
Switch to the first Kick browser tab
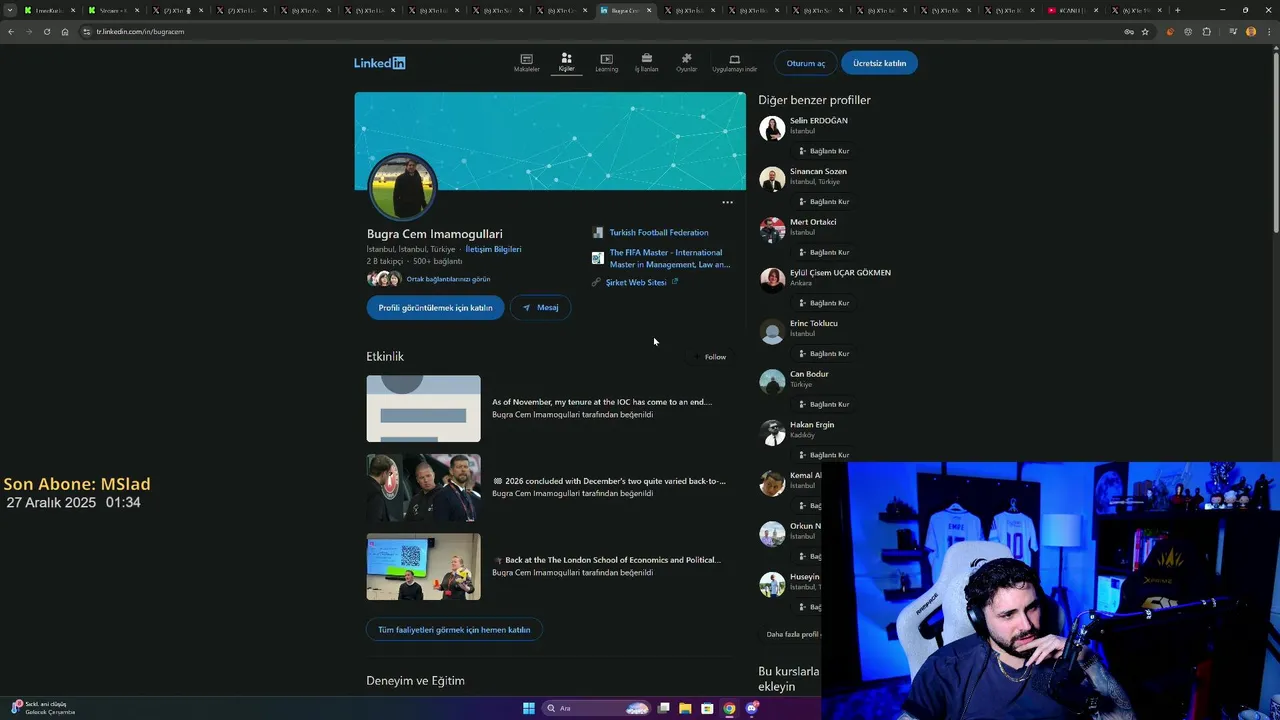(48, 10)
